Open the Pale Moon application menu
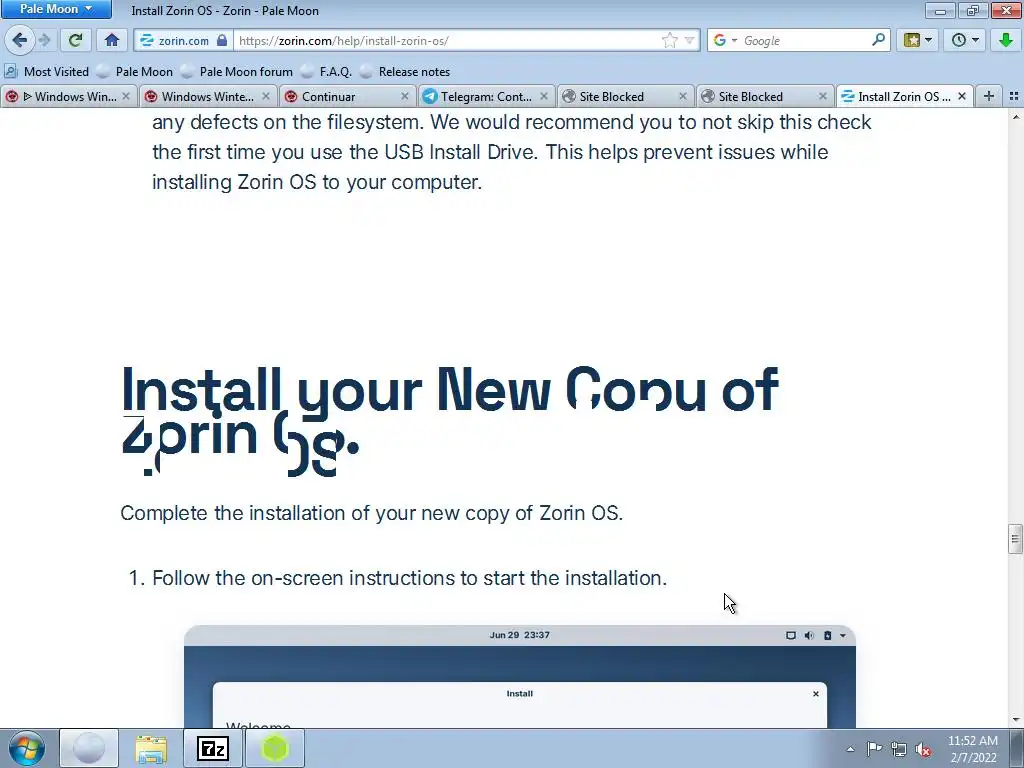The height and width of the screenshot is (768, 1024). [56, 9]
